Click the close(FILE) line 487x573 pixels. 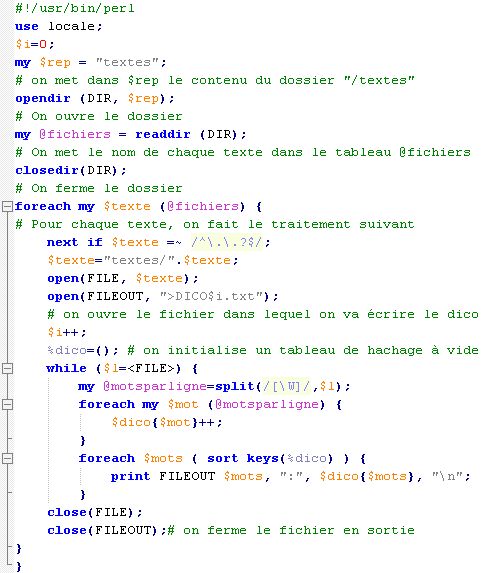[95, 512]
